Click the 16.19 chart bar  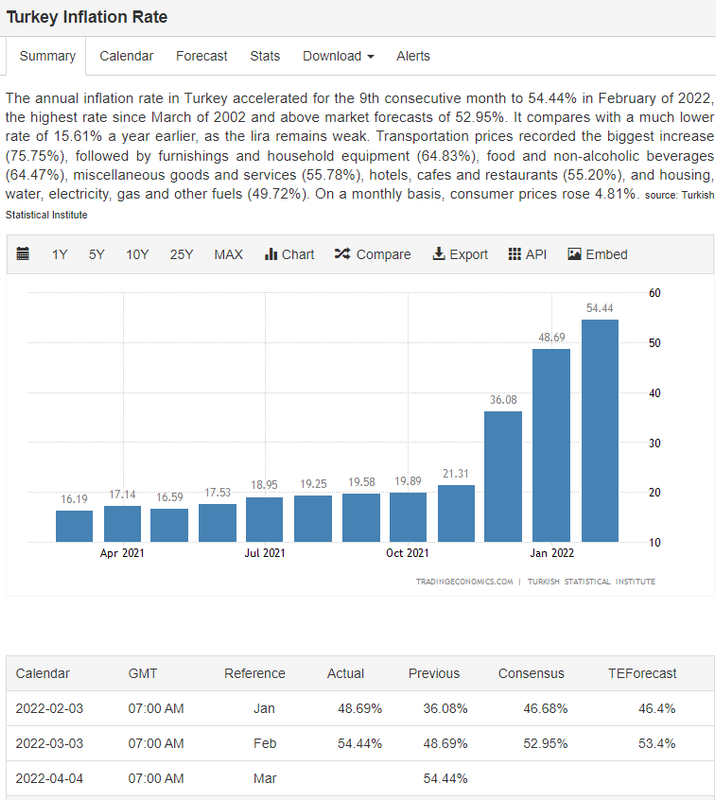74,526
